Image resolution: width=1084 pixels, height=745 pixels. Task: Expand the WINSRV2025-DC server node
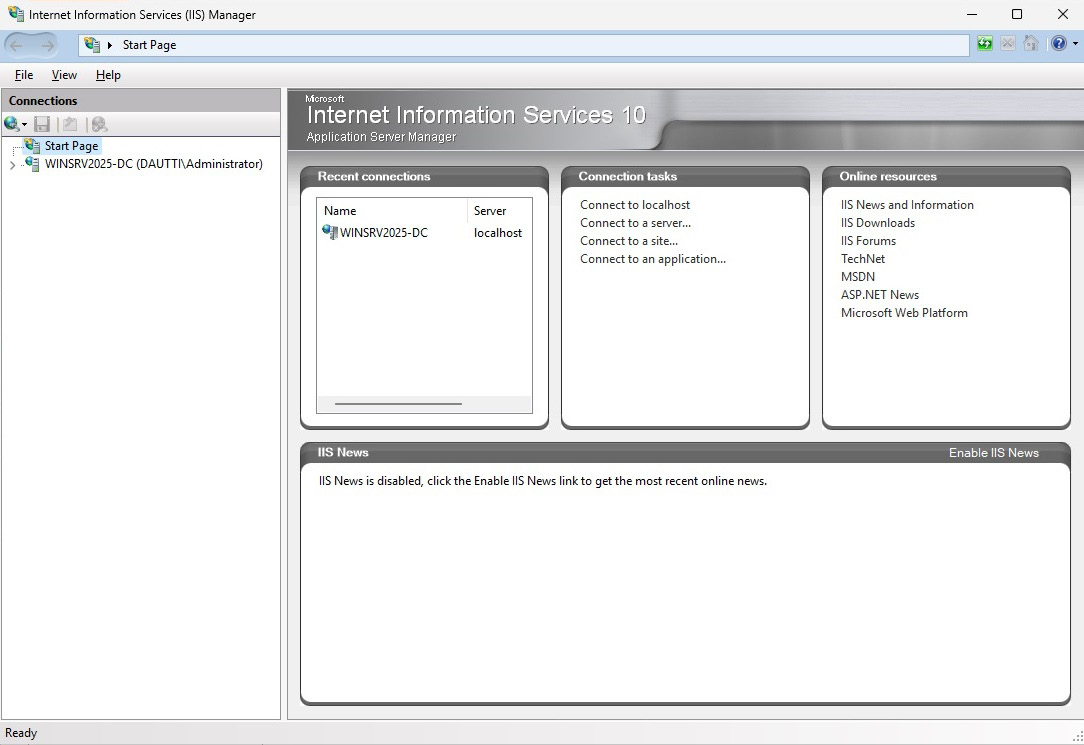(x=12, y=165)
